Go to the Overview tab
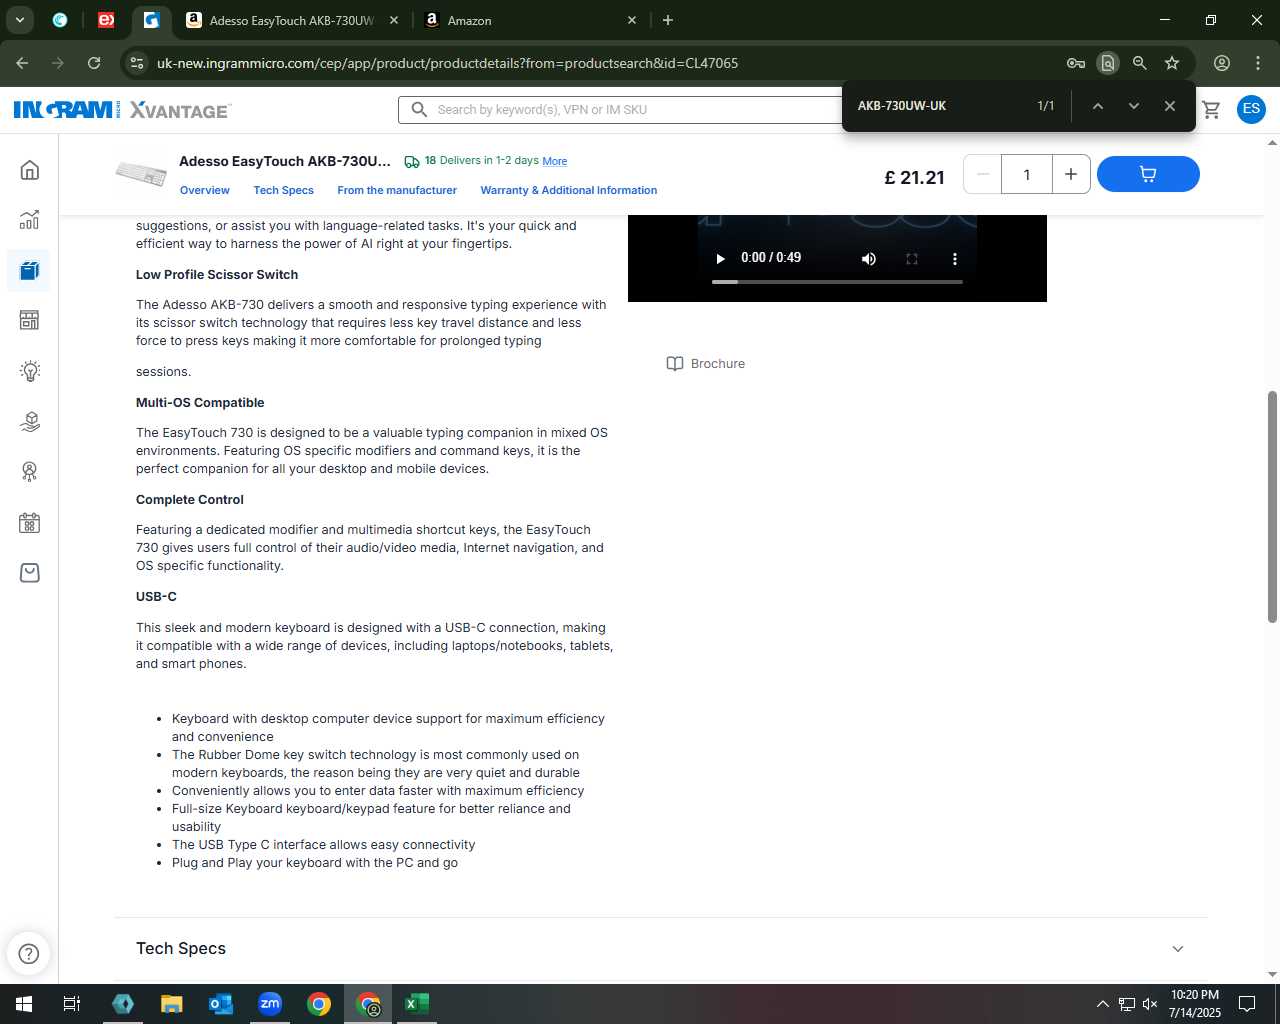This screenshot has width=1280, height=1024. [205, 190]
